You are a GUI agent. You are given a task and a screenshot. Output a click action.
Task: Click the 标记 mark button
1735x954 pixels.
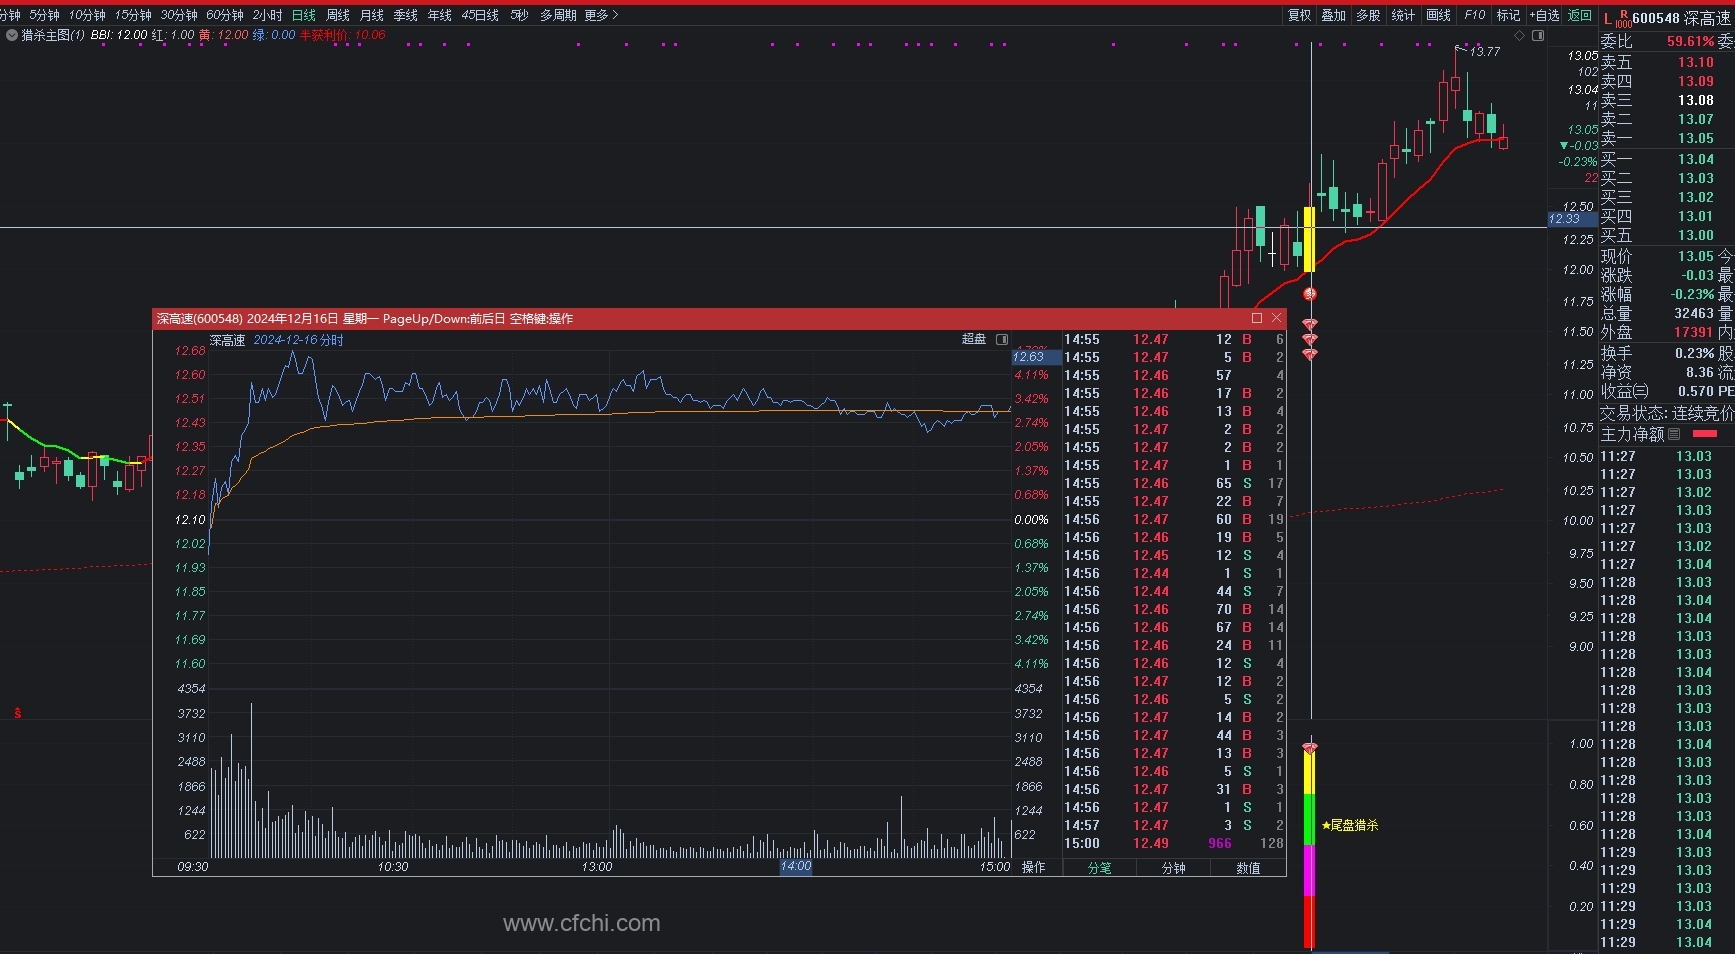coord(1508,15)
